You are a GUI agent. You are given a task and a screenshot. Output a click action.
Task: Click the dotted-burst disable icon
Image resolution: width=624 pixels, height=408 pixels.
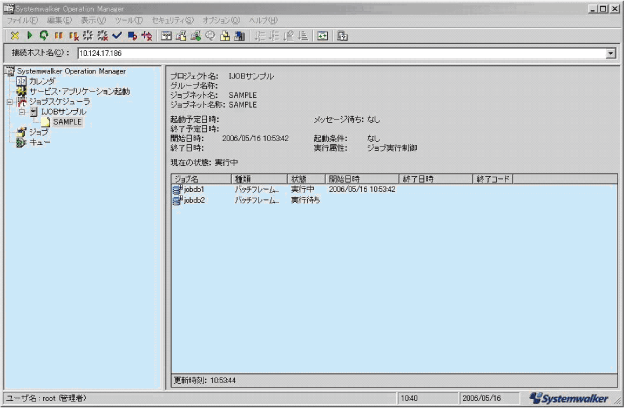[x=88, y=36]
